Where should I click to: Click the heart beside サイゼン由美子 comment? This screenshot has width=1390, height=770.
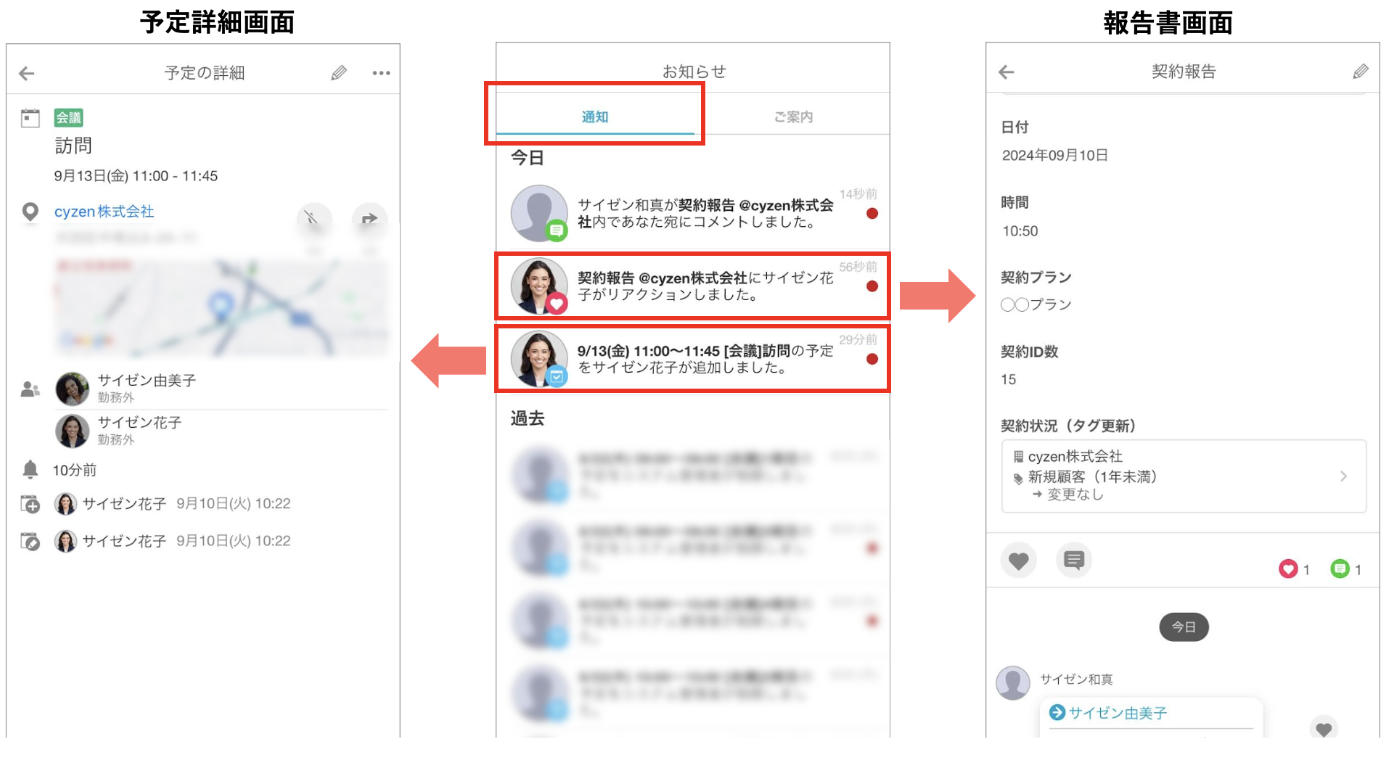point(1324,730)
